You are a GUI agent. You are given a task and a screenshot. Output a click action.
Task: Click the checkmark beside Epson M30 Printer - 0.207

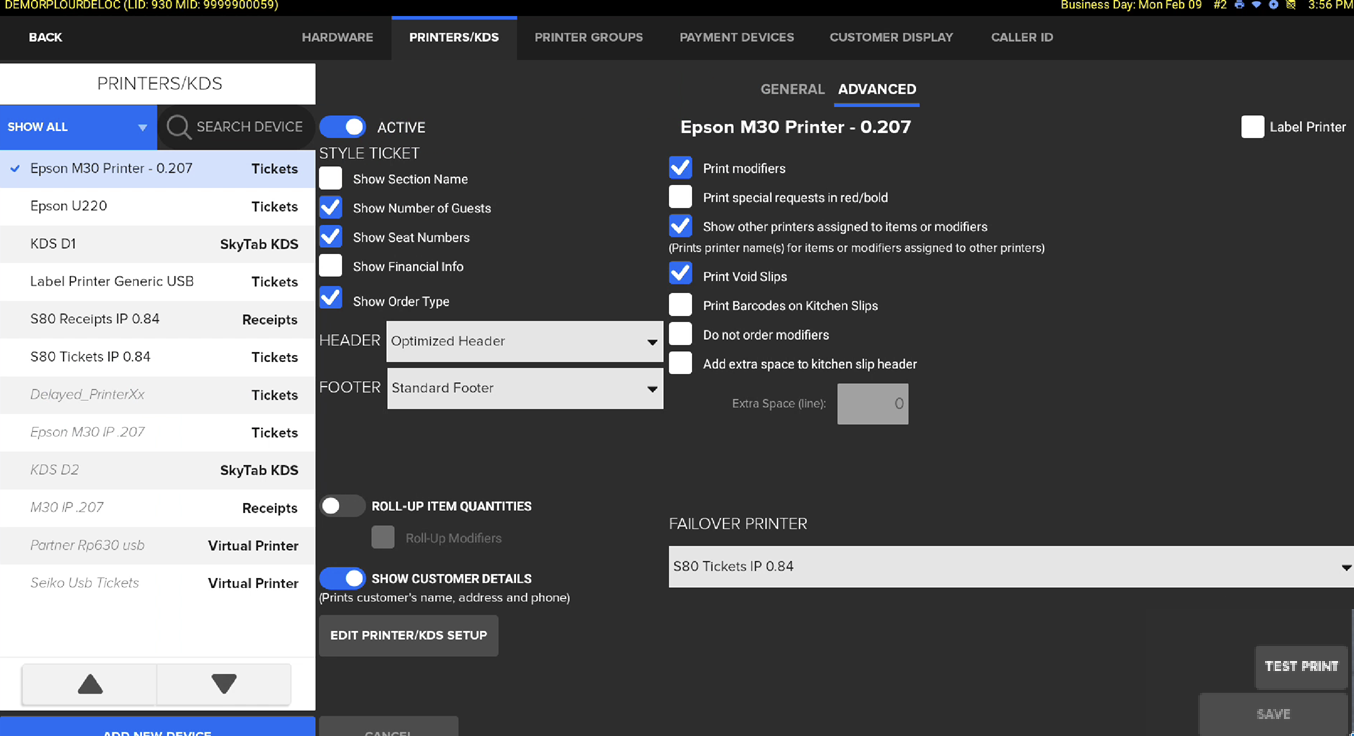[x=15, y=169]
